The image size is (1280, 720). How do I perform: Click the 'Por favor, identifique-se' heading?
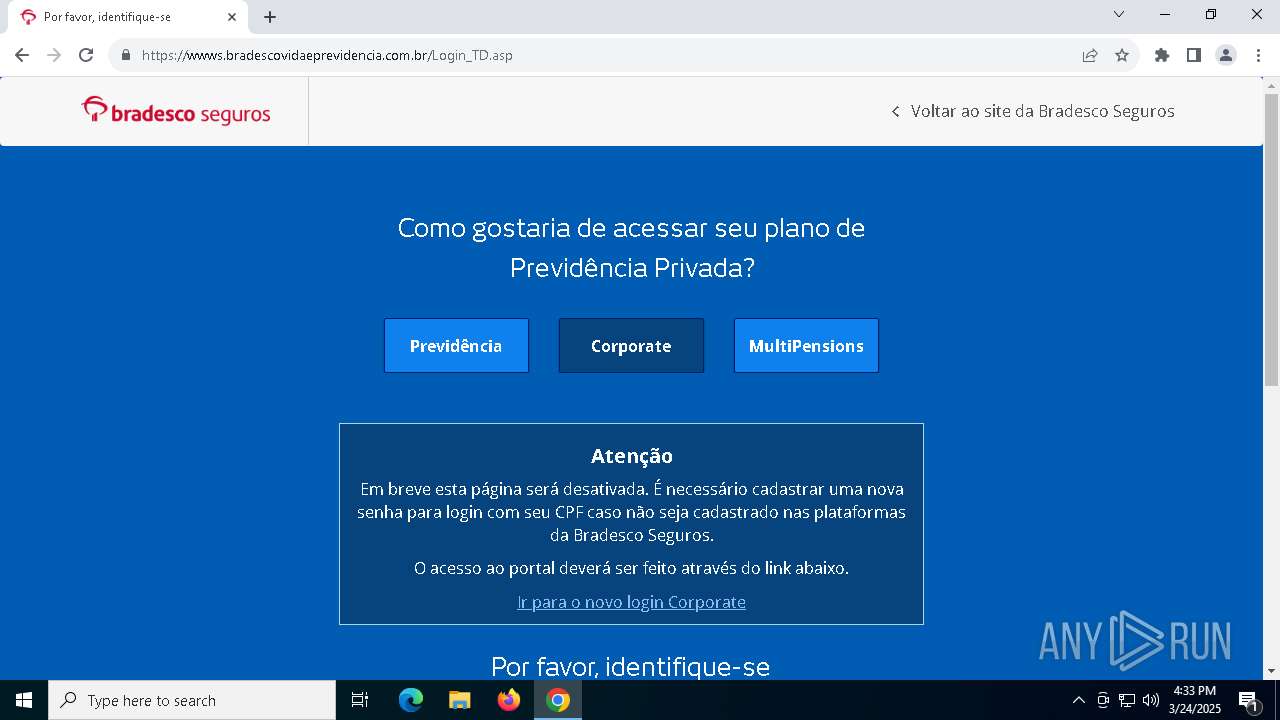point(631,666)
